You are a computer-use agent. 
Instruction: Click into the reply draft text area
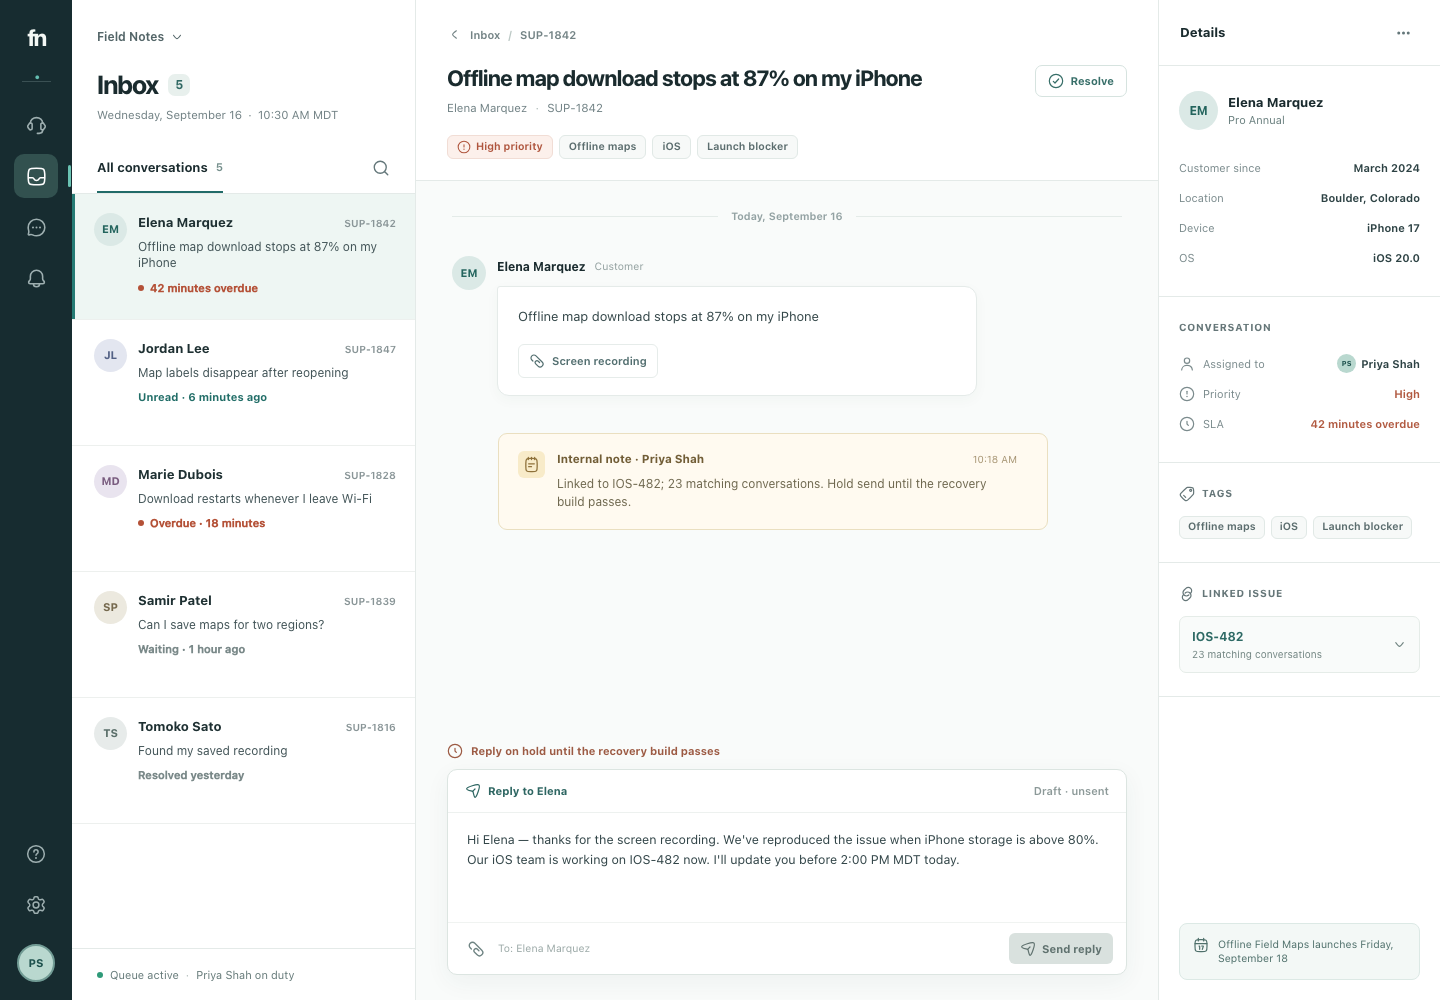tap(787, 867)
